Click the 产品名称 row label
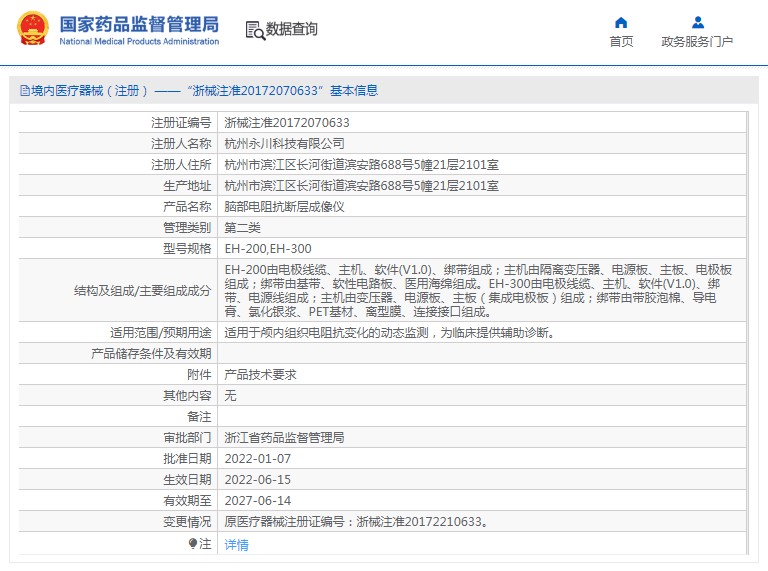 pos(187,207)
